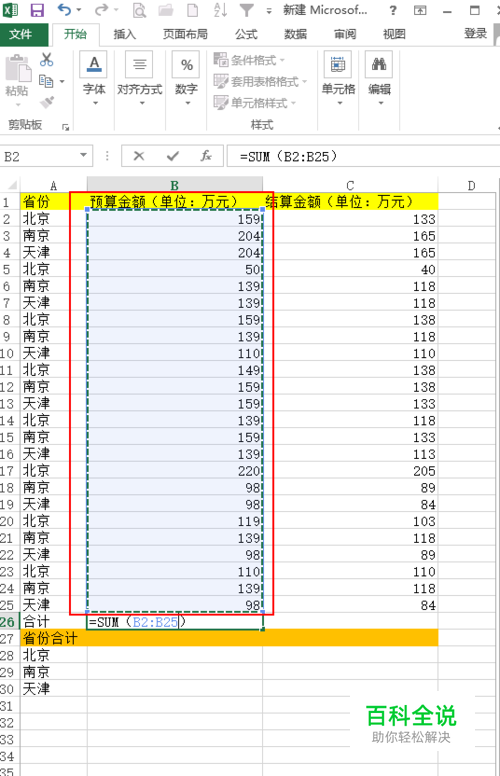
Task: Open the undo history dropdown arrow
Action: pos(79,10)
